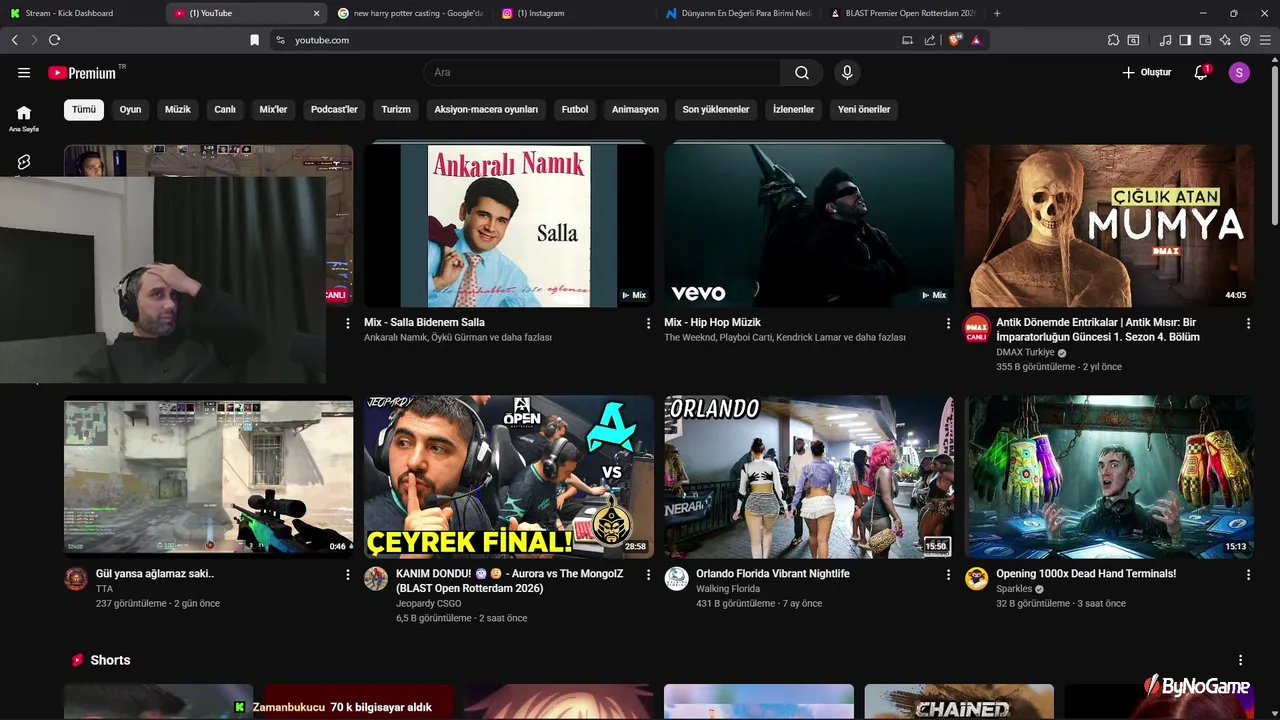Select the Animasyon filter chip

pos(635,109)
